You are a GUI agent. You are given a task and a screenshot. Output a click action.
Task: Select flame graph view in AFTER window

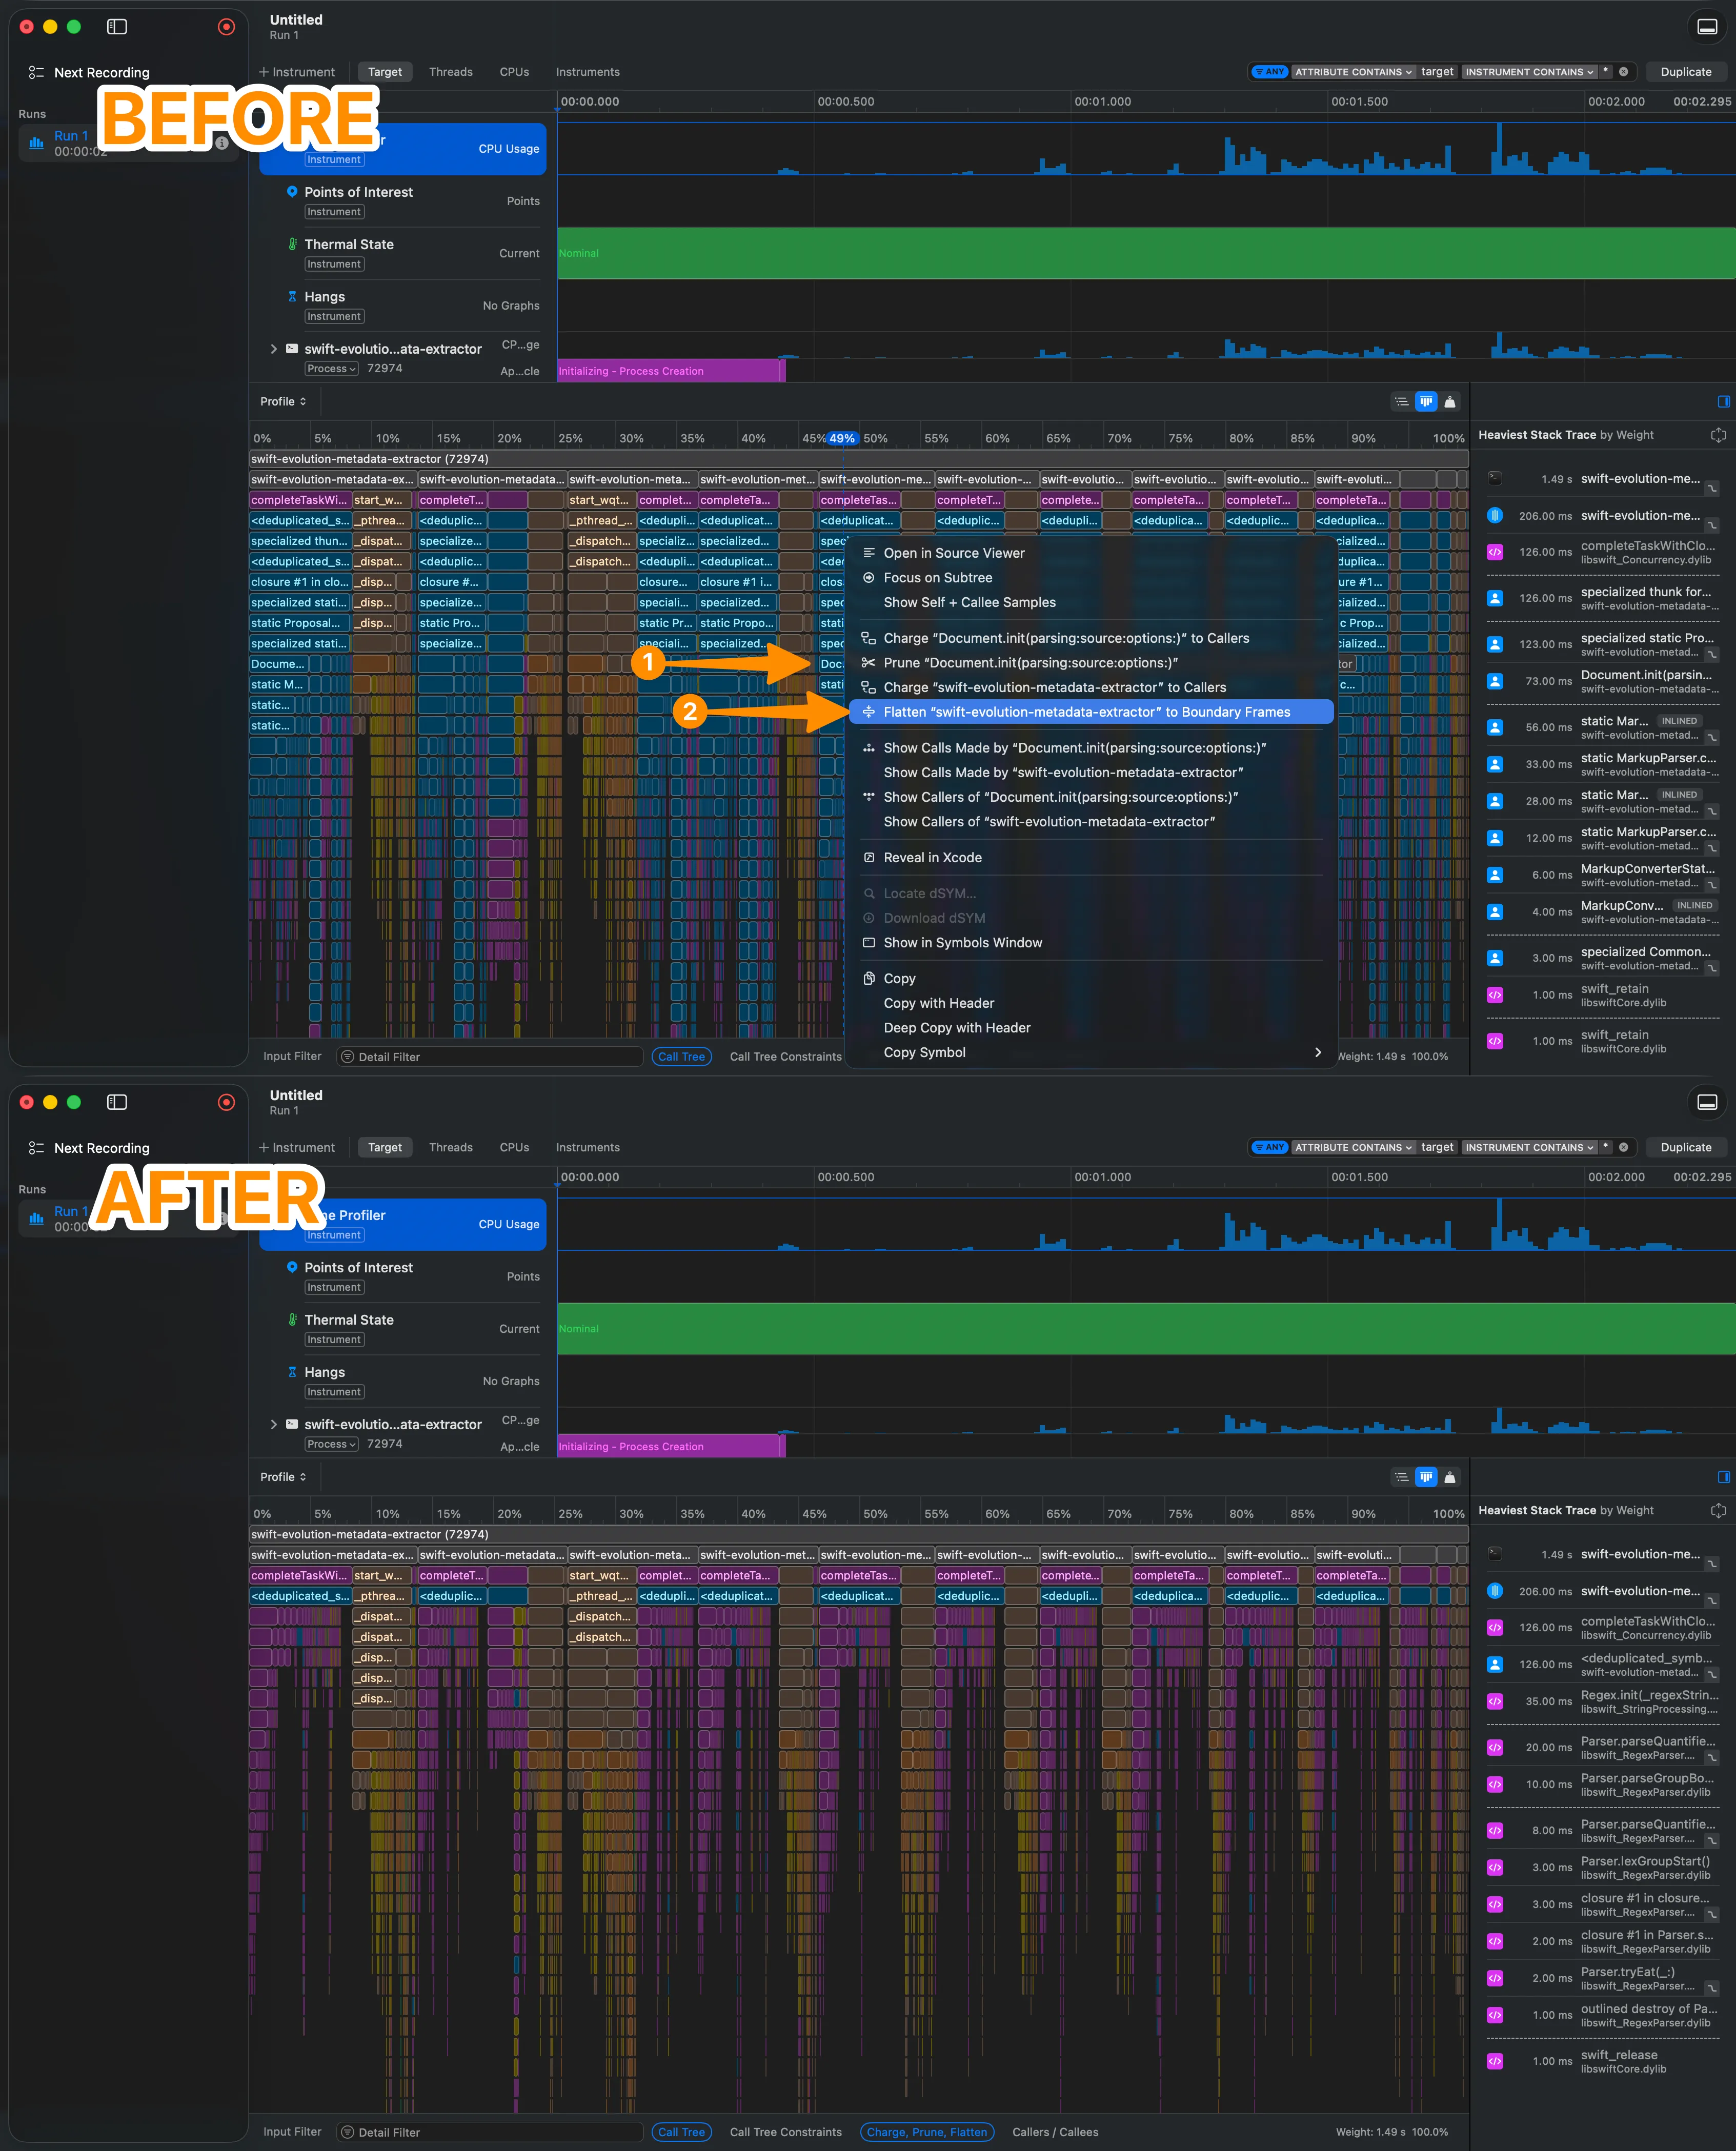tap(1426, 1477)
